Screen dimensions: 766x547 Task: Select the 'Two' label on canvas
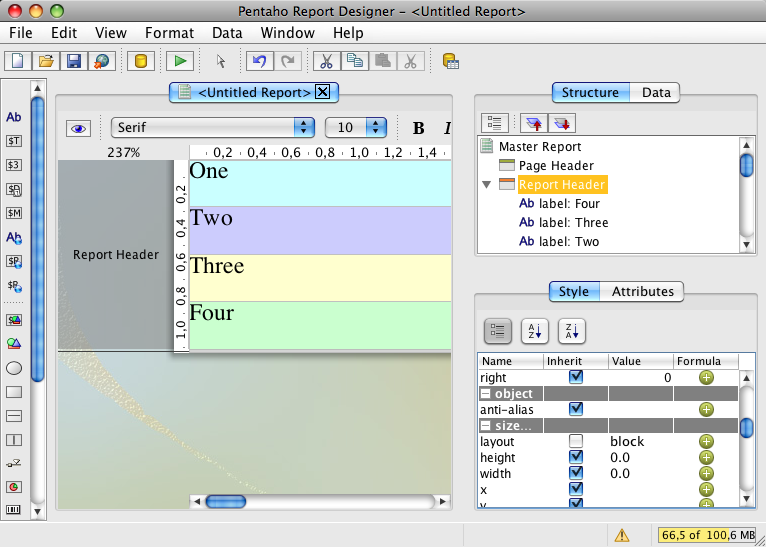tap(320, 230)
